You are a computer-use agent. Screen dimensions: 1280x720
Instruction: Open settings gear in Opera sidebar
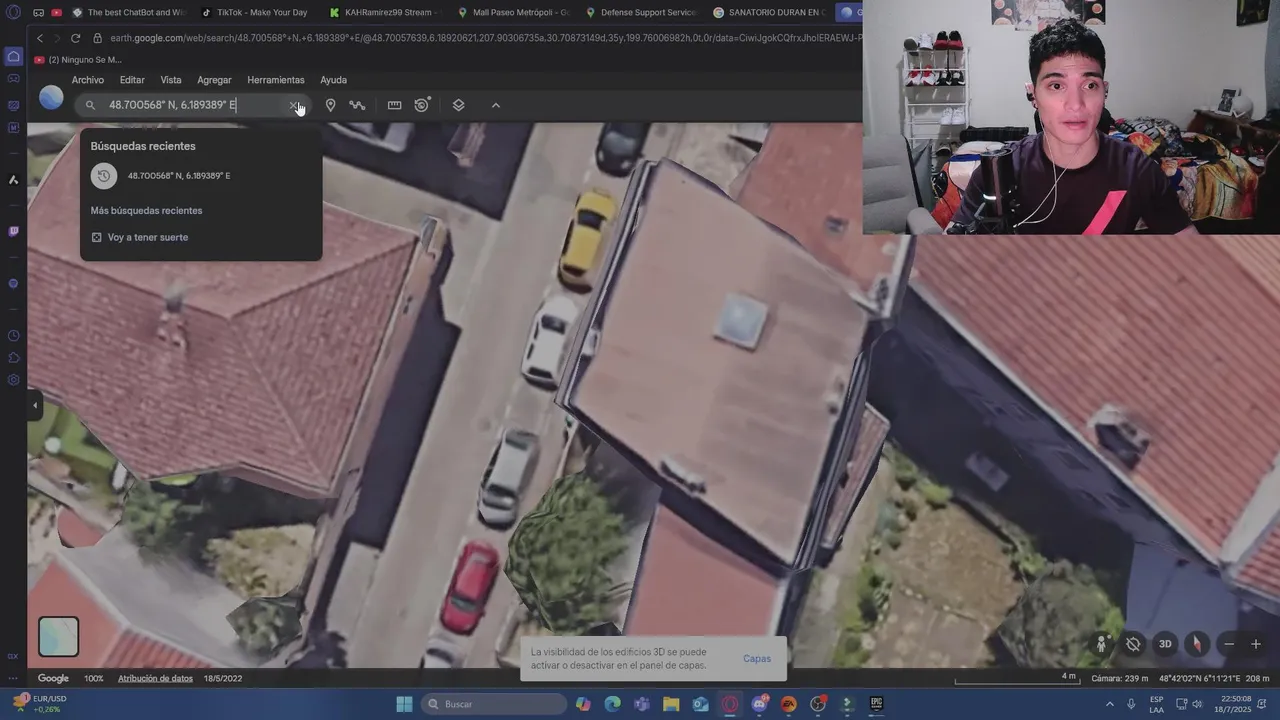(13, 380)
